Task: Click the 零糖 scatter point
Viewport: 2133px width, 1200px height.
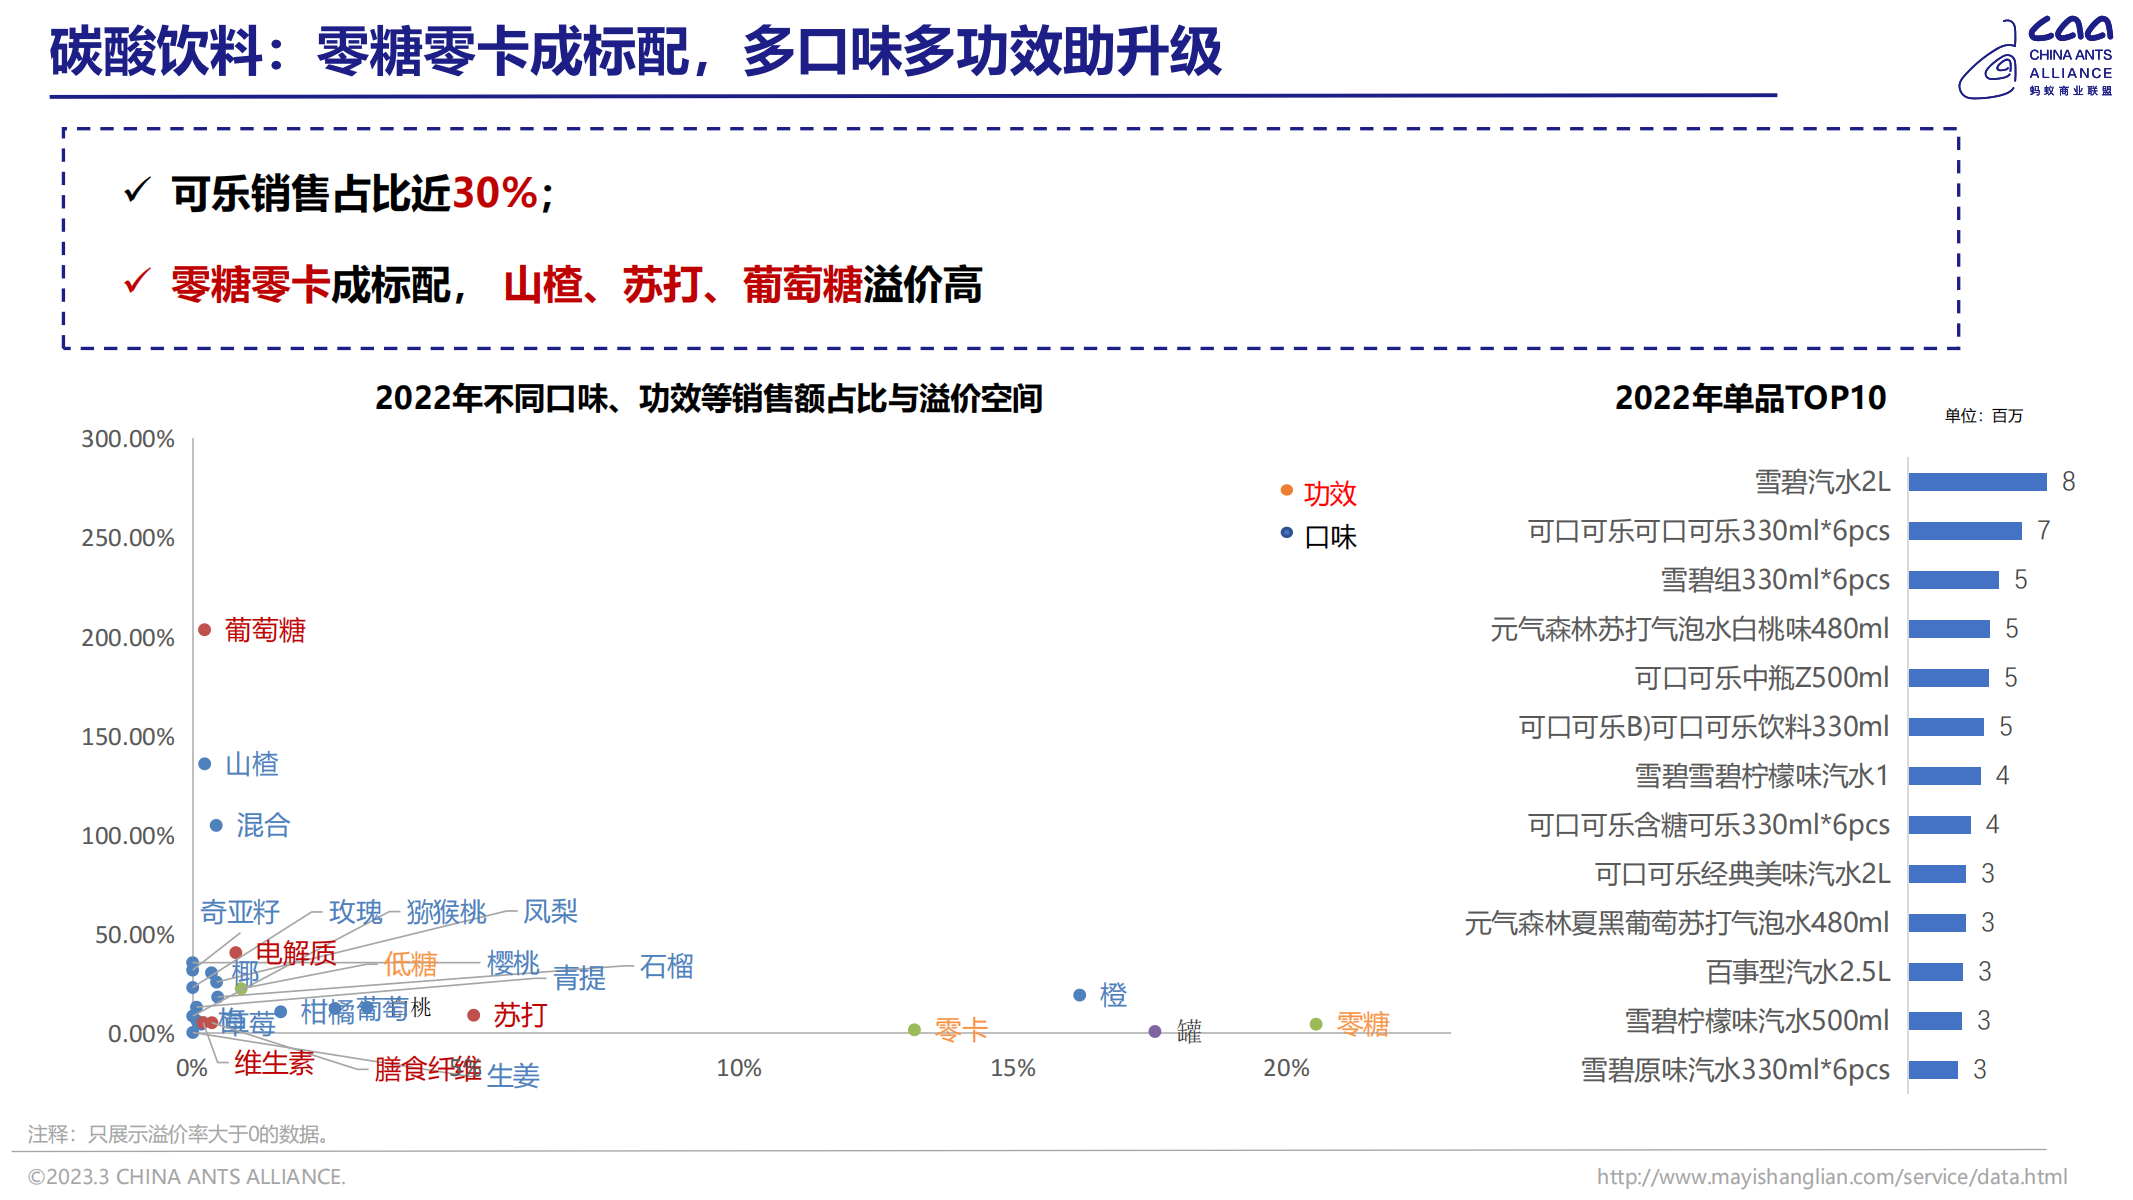Action: tap(1316, 1024)
